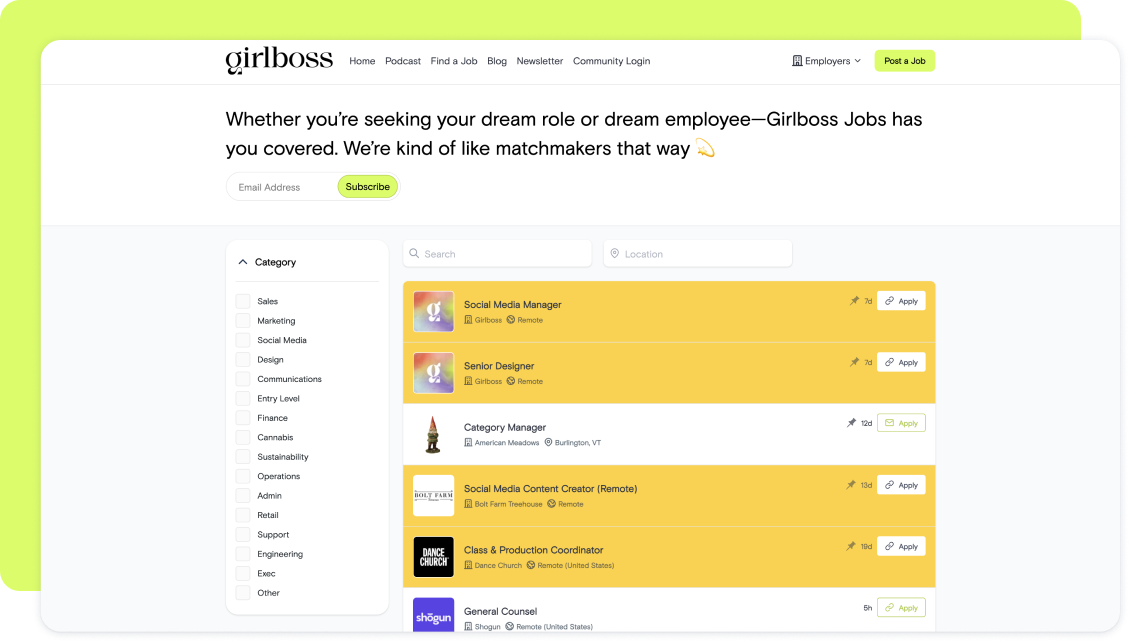Apply to the Social Media Content Creator job

tap(900, 485)
